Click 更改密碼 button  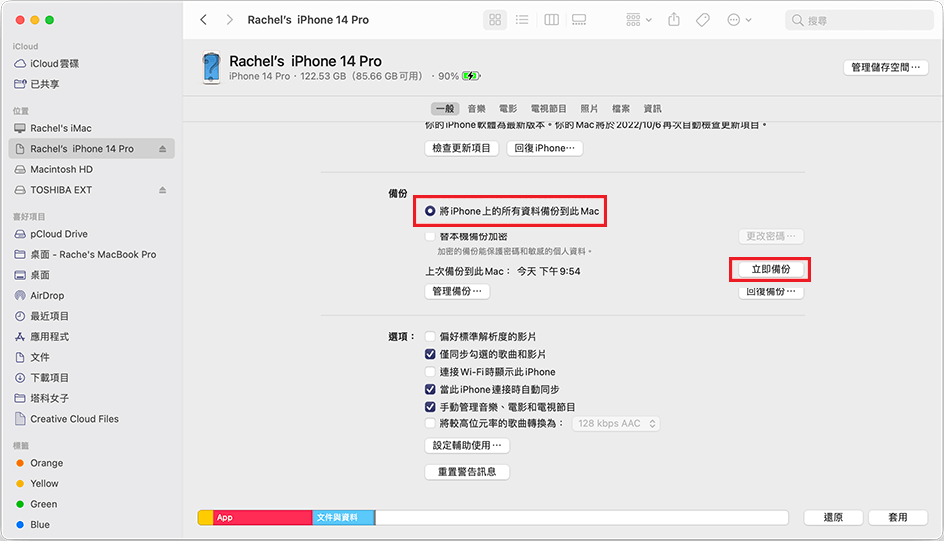771,236
